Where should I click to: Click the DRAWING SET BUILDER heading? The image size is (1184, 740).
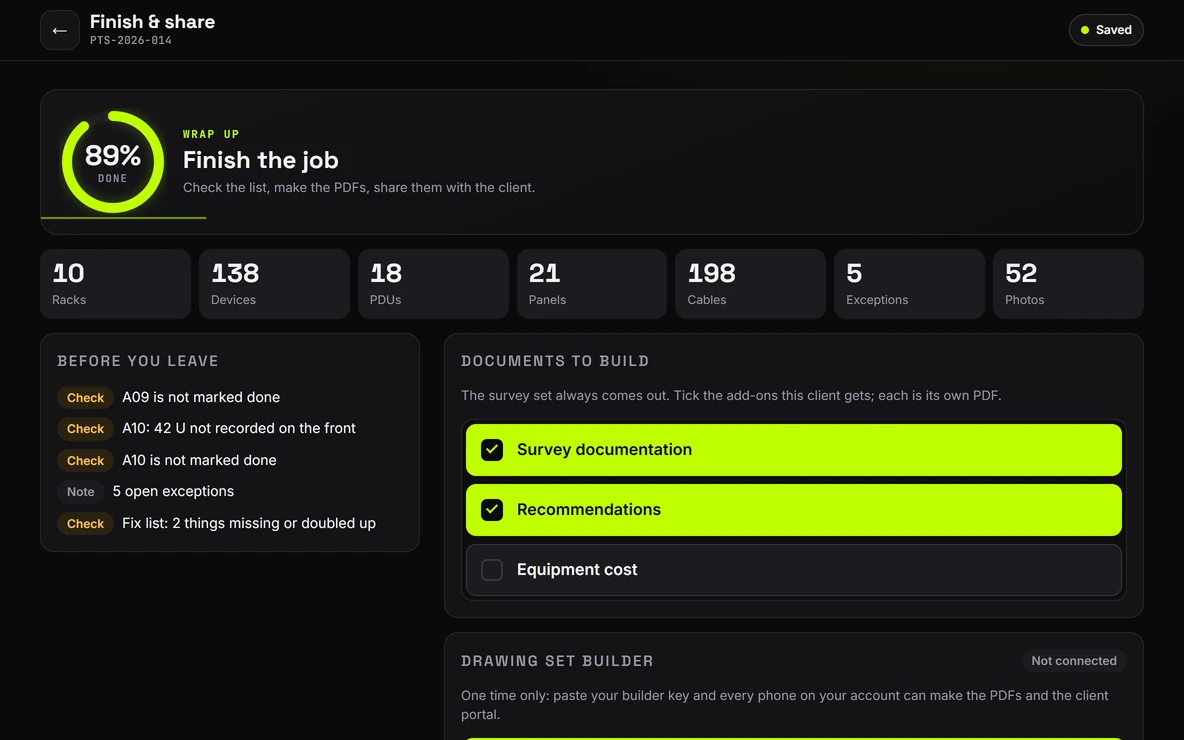[x=557, y=661]
